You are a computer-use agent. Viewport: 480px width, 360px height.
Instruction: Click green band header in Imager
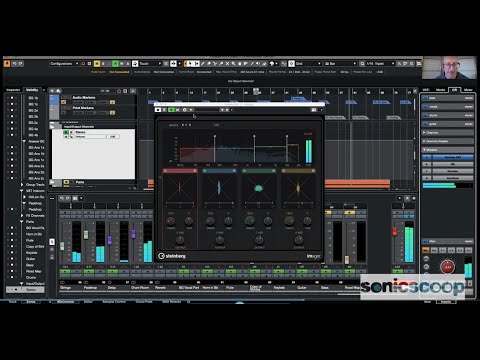coord(259,171)
